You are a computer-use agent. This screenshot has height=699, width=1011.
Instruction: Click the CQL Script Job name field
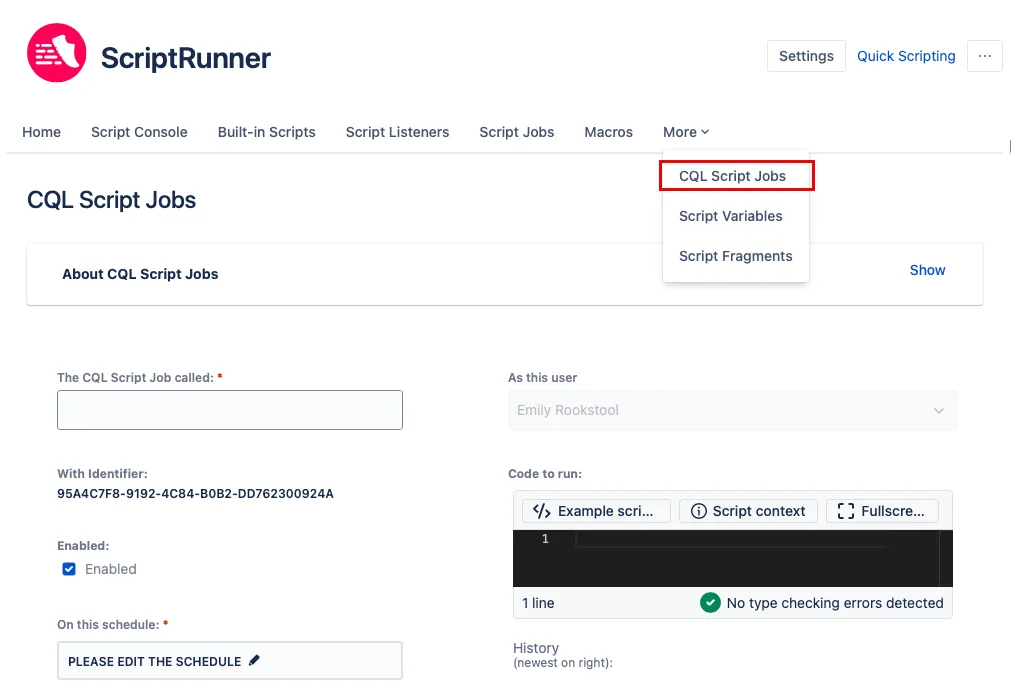[x=230, y=410]
